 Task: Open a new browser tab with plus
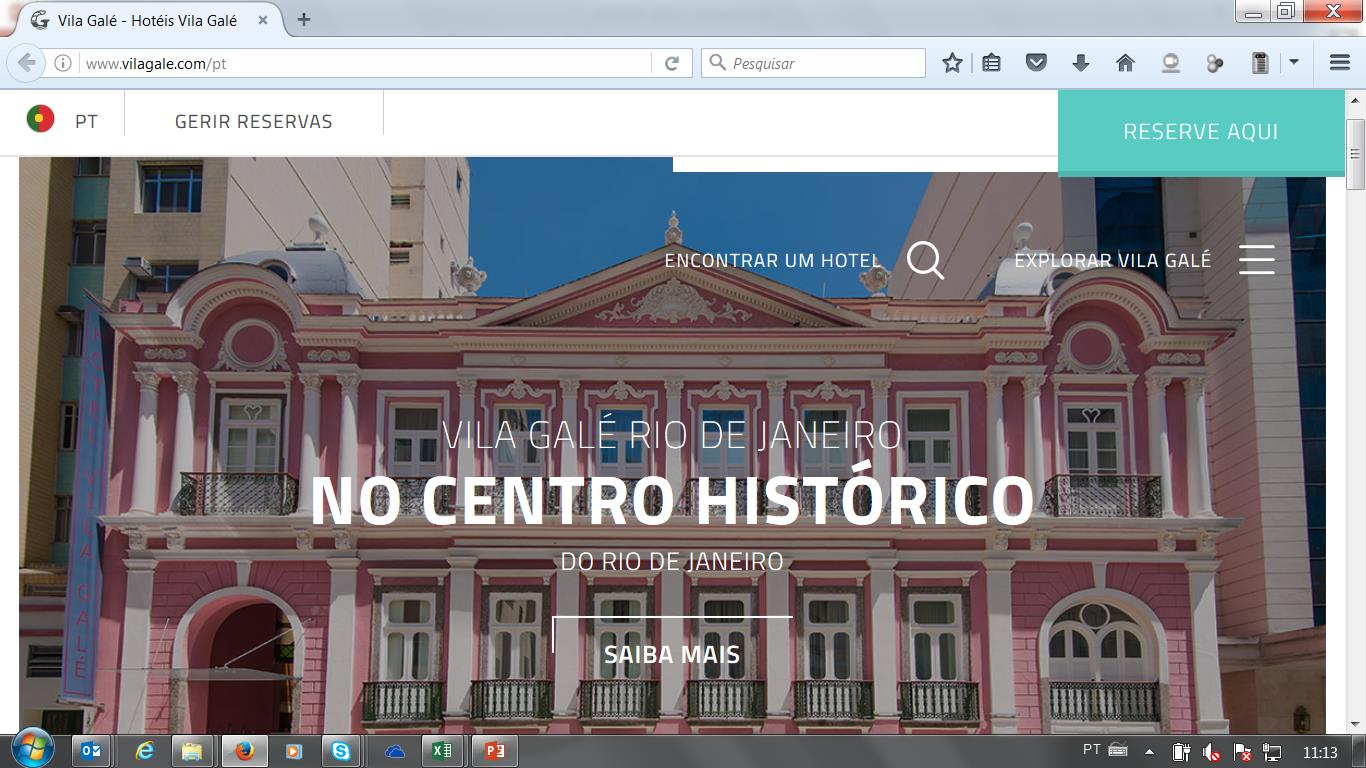click(x=304, y=19)
